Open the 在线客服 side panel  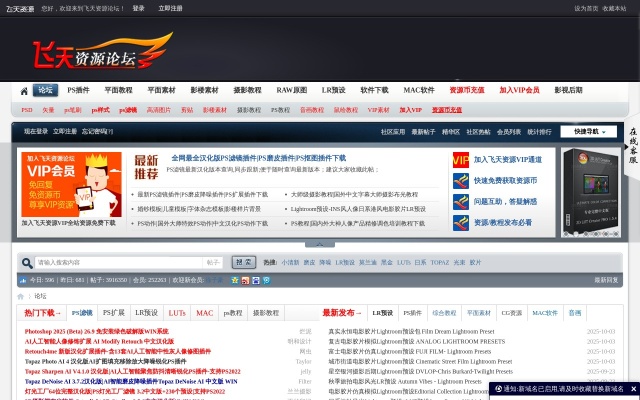(632, 145)
